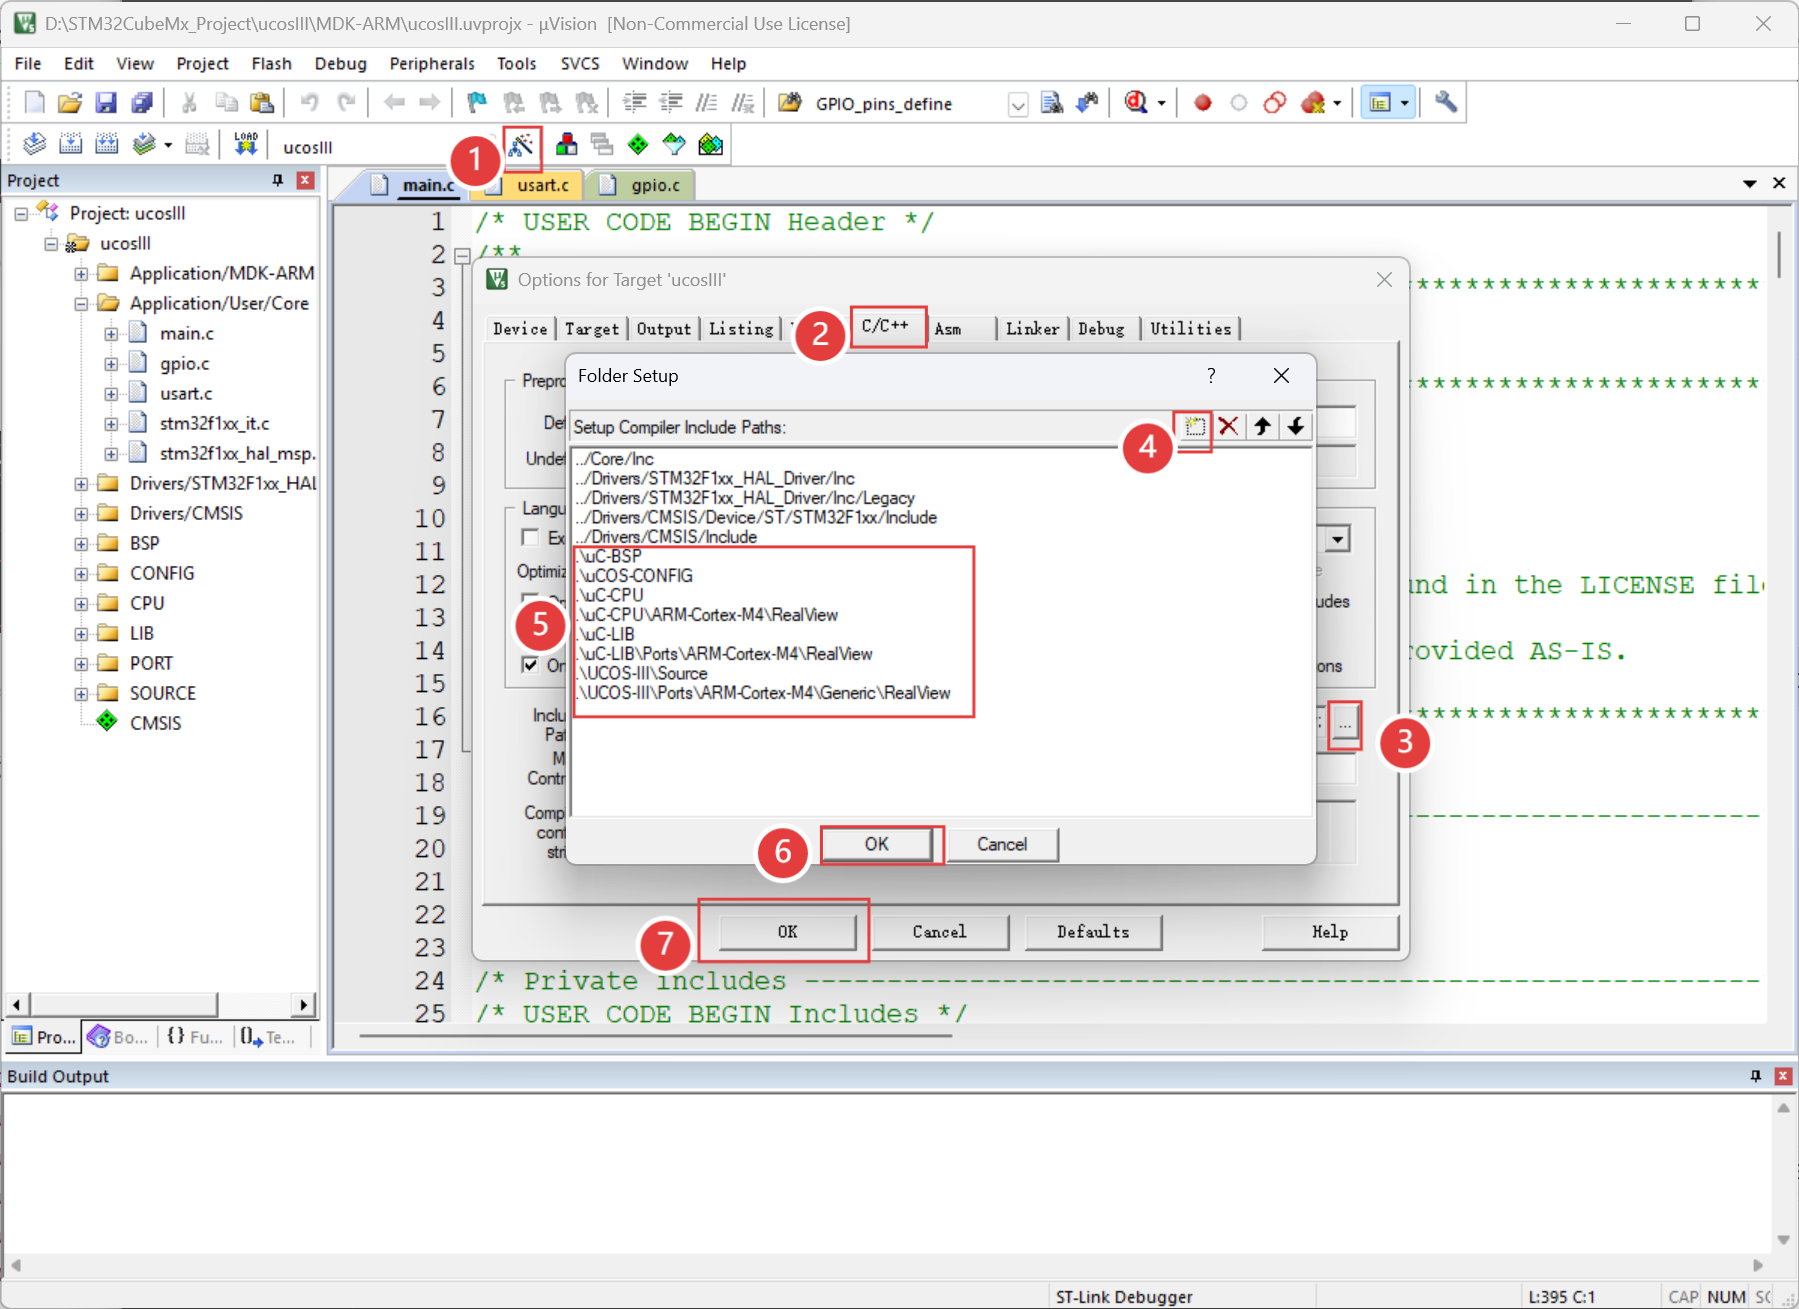This screenshot has width=1799, height=1309.
Task: Toggle the unchecked Language section checkbox
Action: pyautogui.click(x=530, y=538)
